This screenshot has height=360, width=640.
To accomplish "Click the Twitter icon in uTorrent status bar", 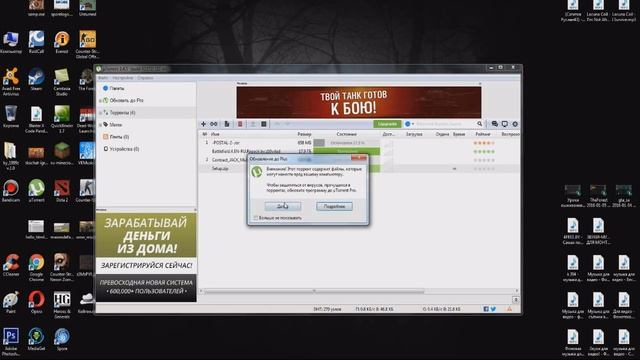I will 493,309.
